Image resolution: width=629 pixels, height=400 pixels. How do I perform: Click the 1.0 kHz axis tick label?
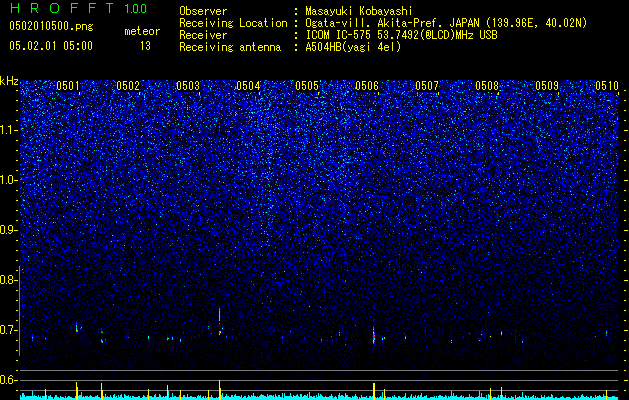coord(9,180)
